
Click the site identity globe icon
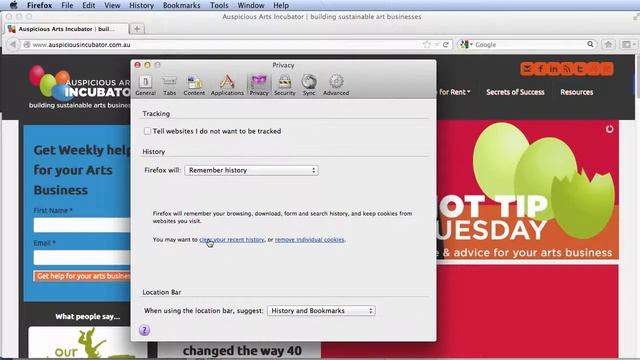coord(27,44)
